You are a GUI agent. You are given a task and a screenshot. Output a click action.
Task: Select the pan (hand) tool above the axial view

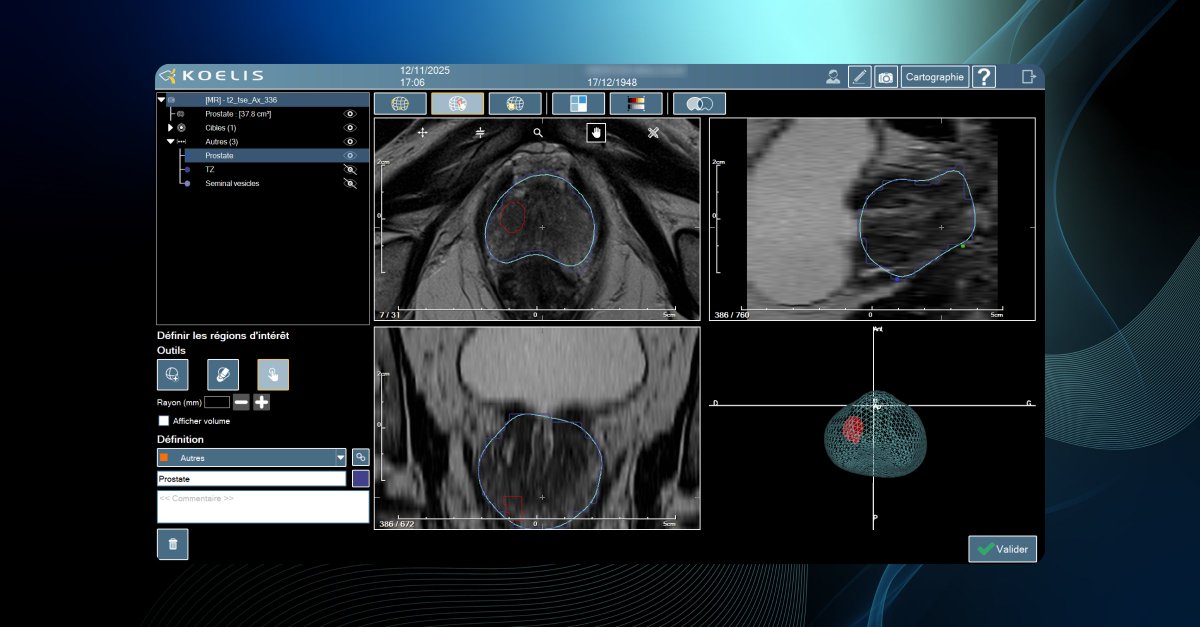click(595, 131)
